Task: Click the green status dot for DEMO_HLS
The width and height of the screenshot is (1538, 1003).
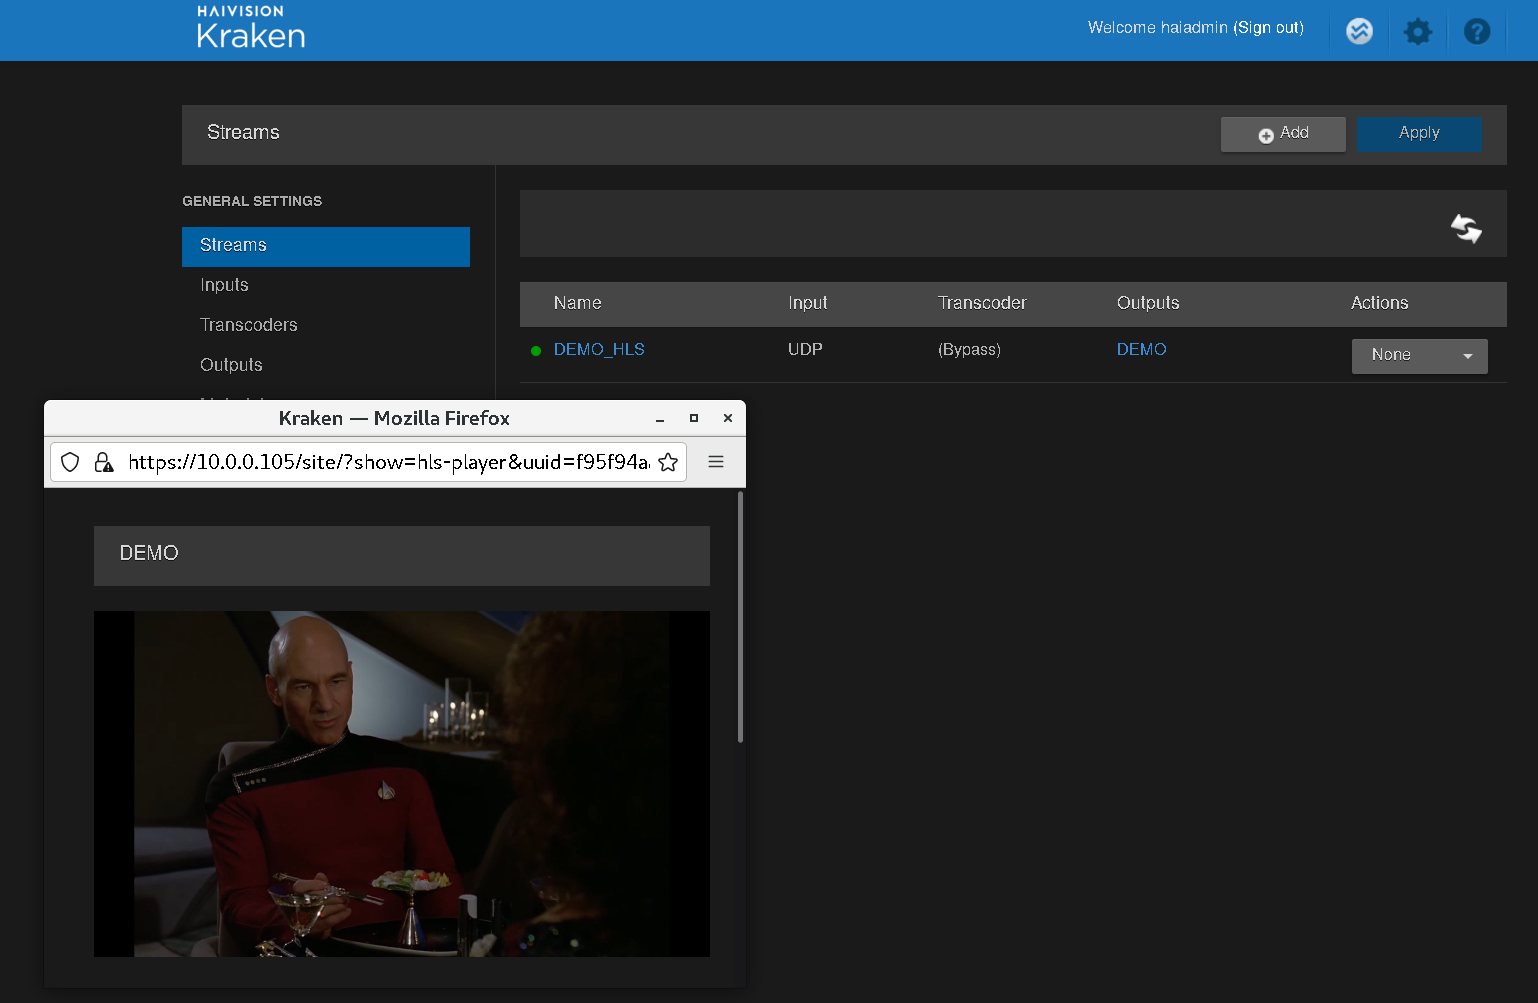Action: pos(536,351)
